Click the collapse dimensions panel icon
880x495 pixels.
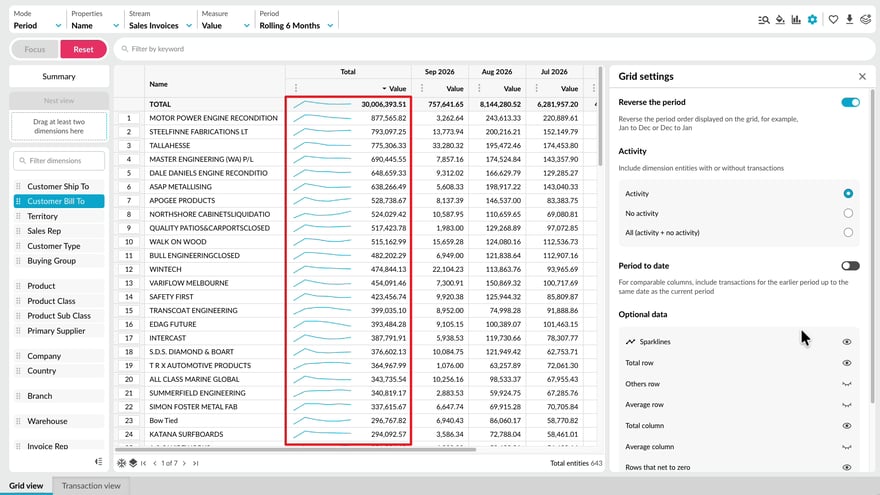(x=99, y=461)
